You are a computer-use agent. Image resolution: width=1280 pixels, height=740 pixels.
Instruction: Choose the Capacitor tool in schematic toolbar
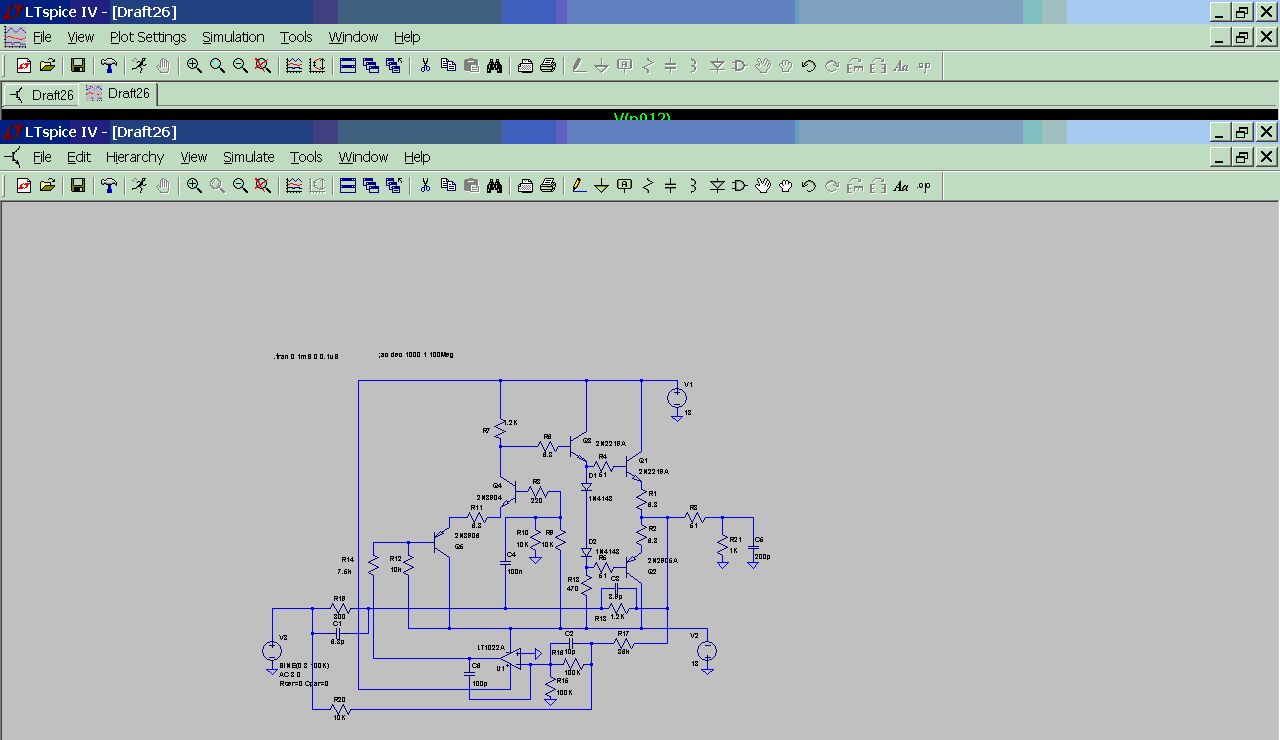pos(671,186)
